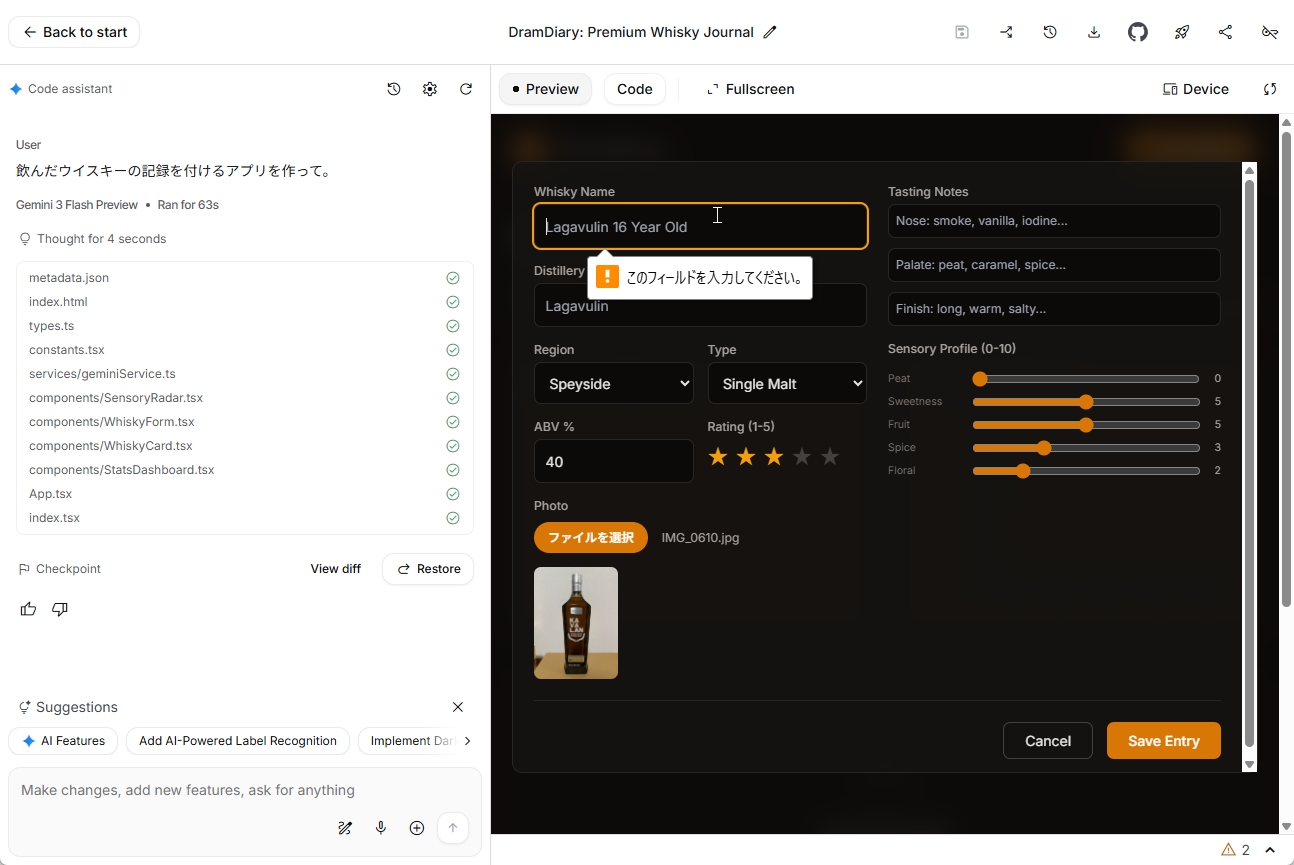Click the greyed-out save icon in the top bar
Image resolution: width=1294 pixels, height=865 pixels.
[x=962, y=32]
